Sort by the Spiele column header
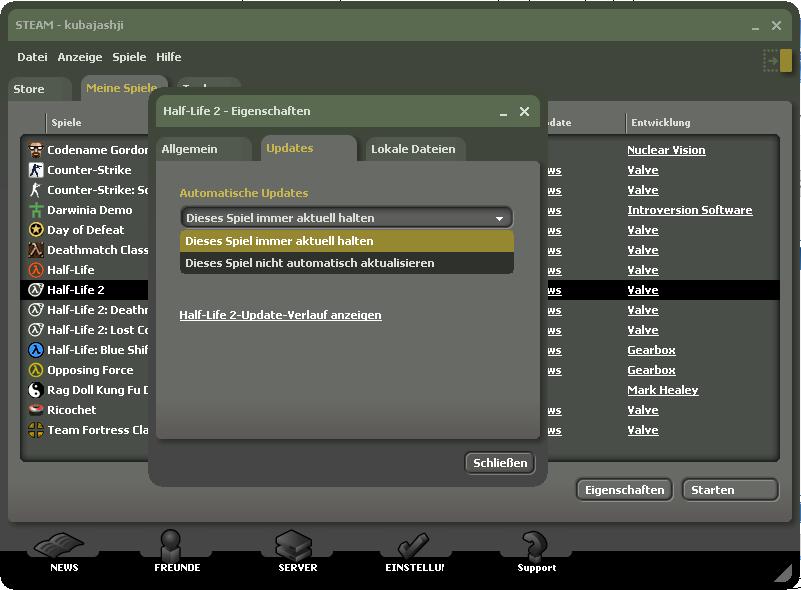The image size is (801, 590). tap(66, 123)
